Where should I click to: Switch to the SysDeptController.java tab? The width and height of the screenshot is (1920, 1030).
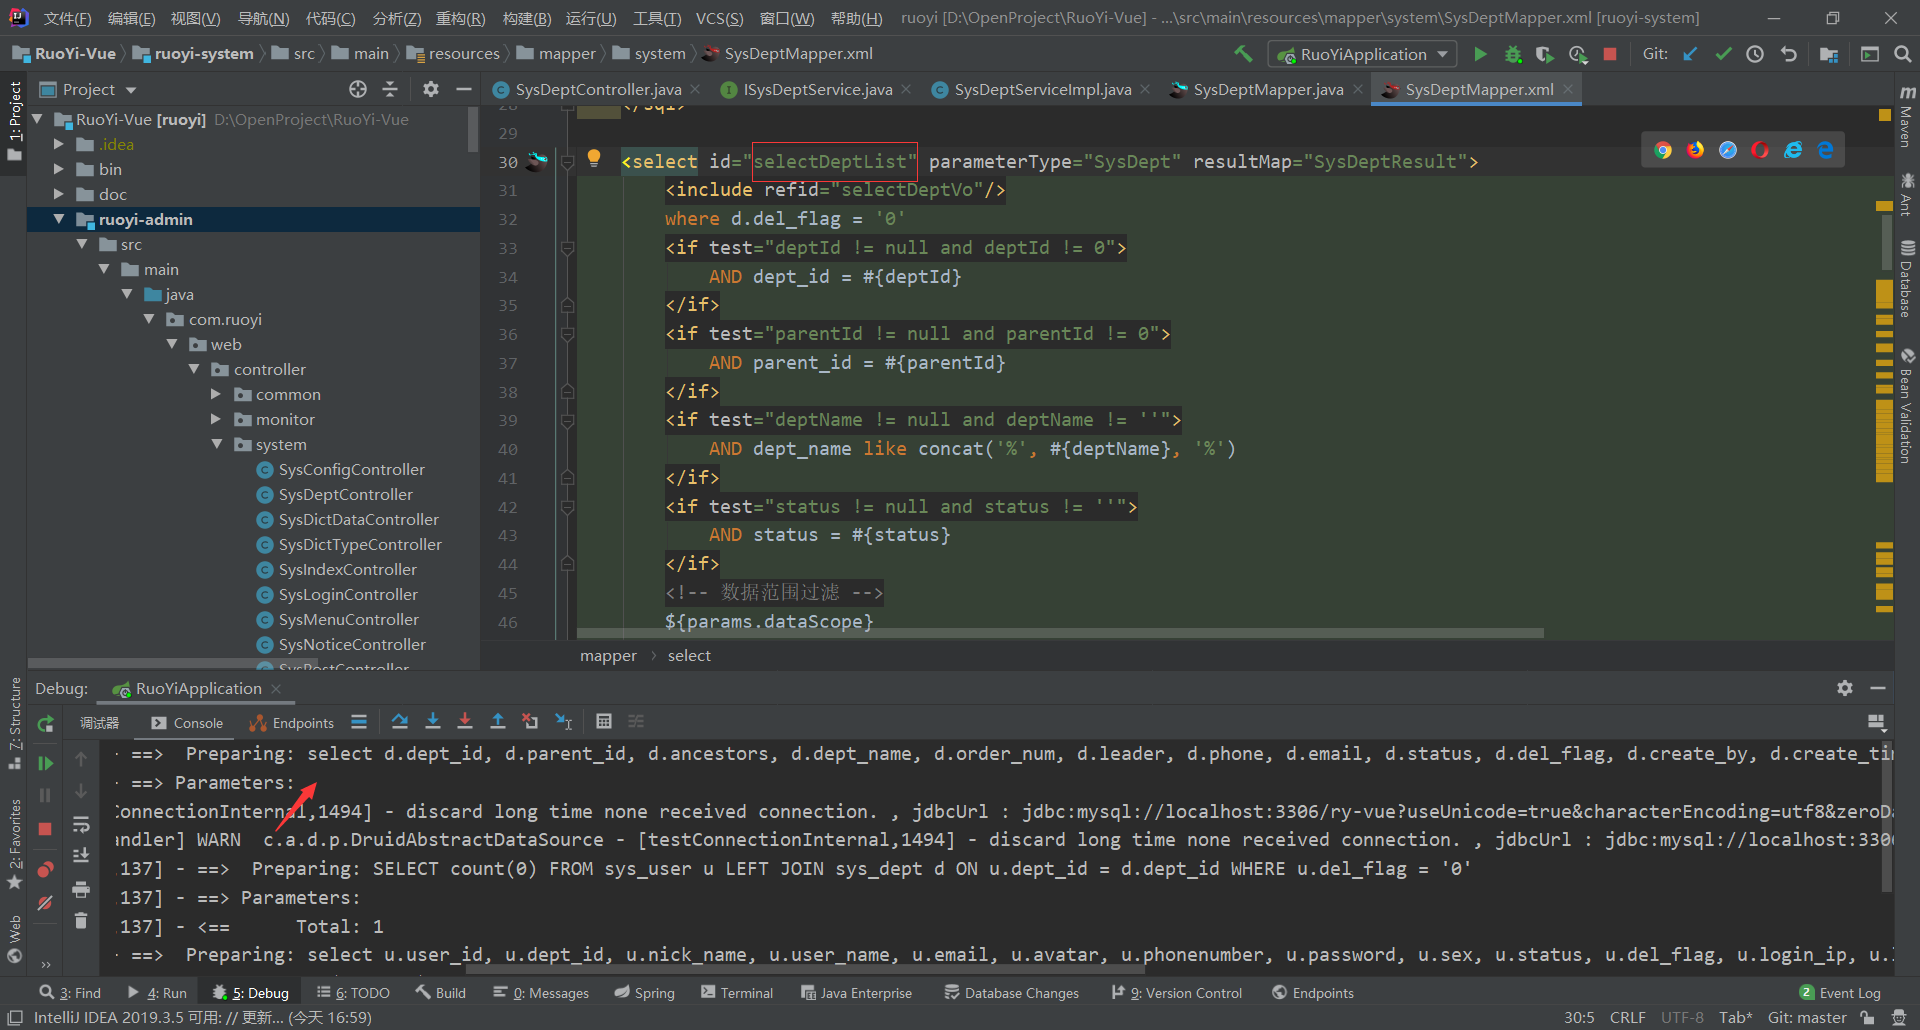click(597, 90)
